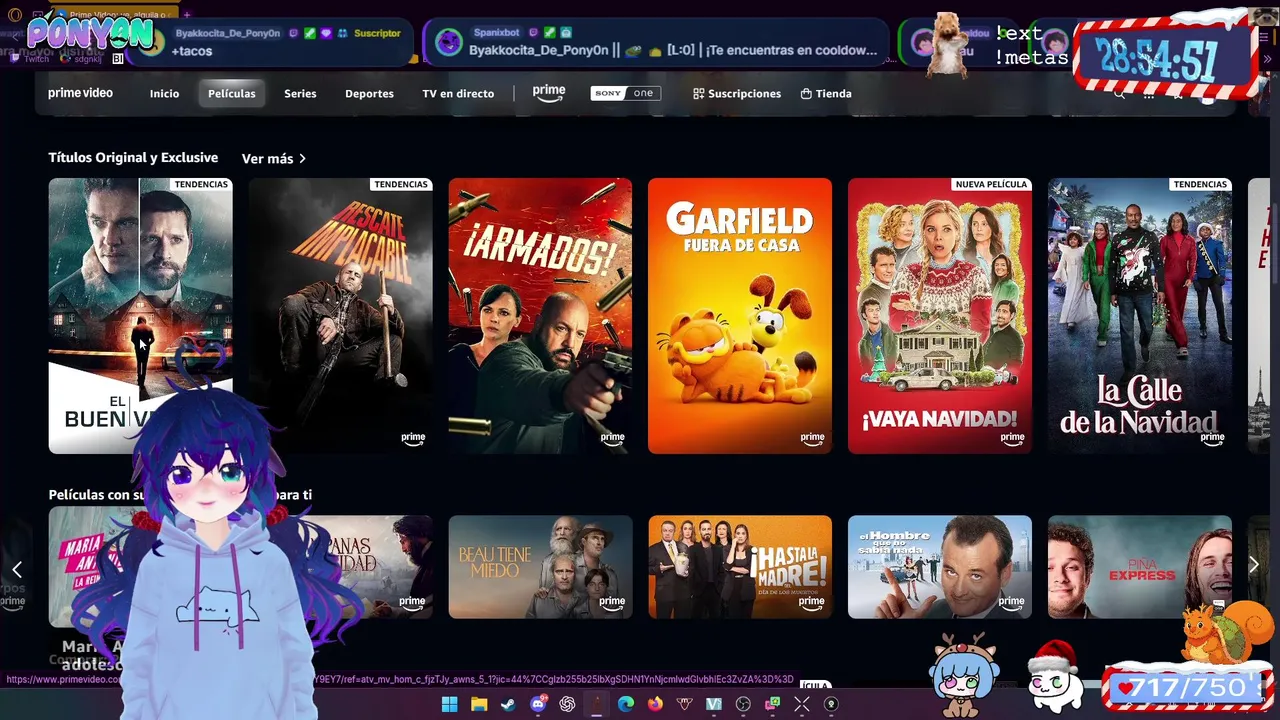Switch to the Series tab

coord(300,93)
